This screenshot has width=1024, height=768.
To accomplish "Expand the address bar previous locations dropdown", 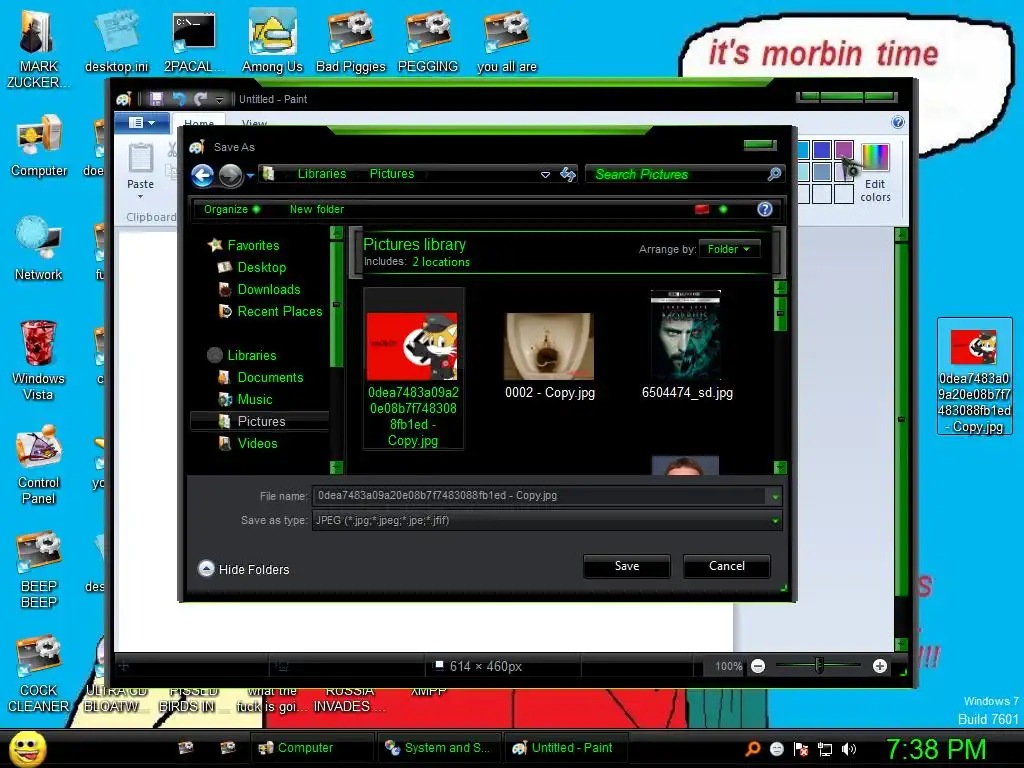I will 545,174.
